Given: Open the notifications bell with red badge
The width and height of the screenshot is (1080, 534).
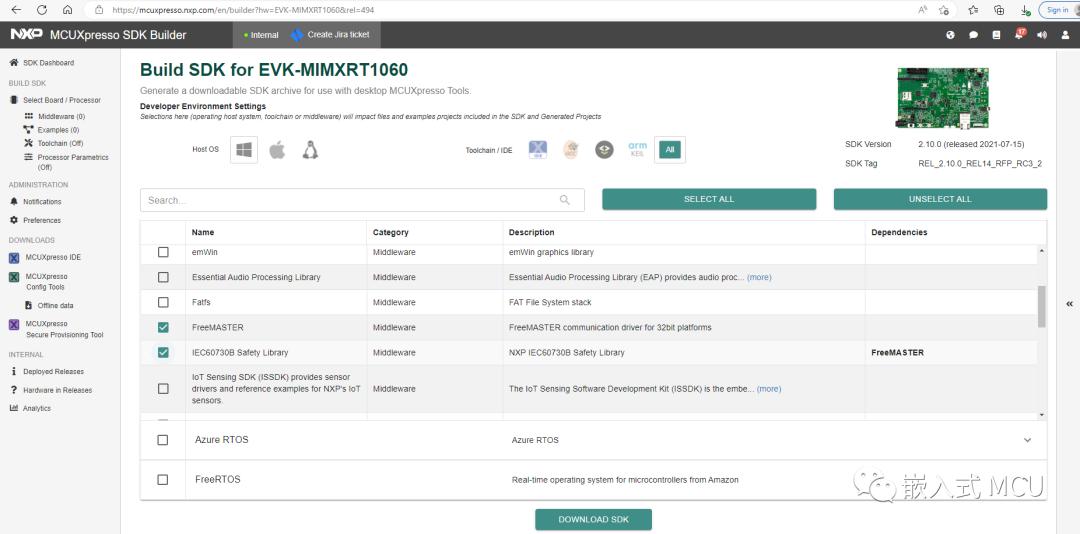Looking at the screenshot, I should click(1019, 34).
